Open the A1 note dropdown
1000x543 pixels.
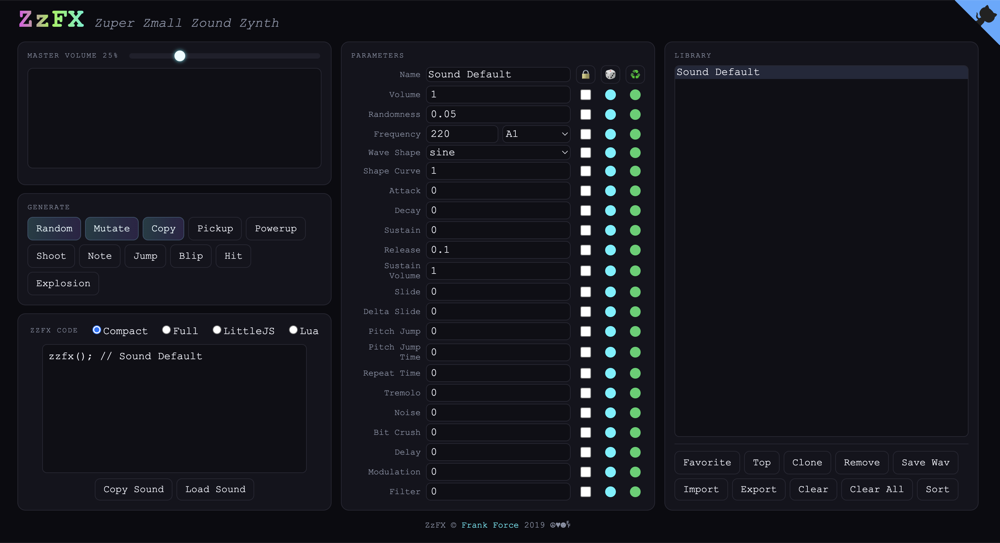pos(536,134)
